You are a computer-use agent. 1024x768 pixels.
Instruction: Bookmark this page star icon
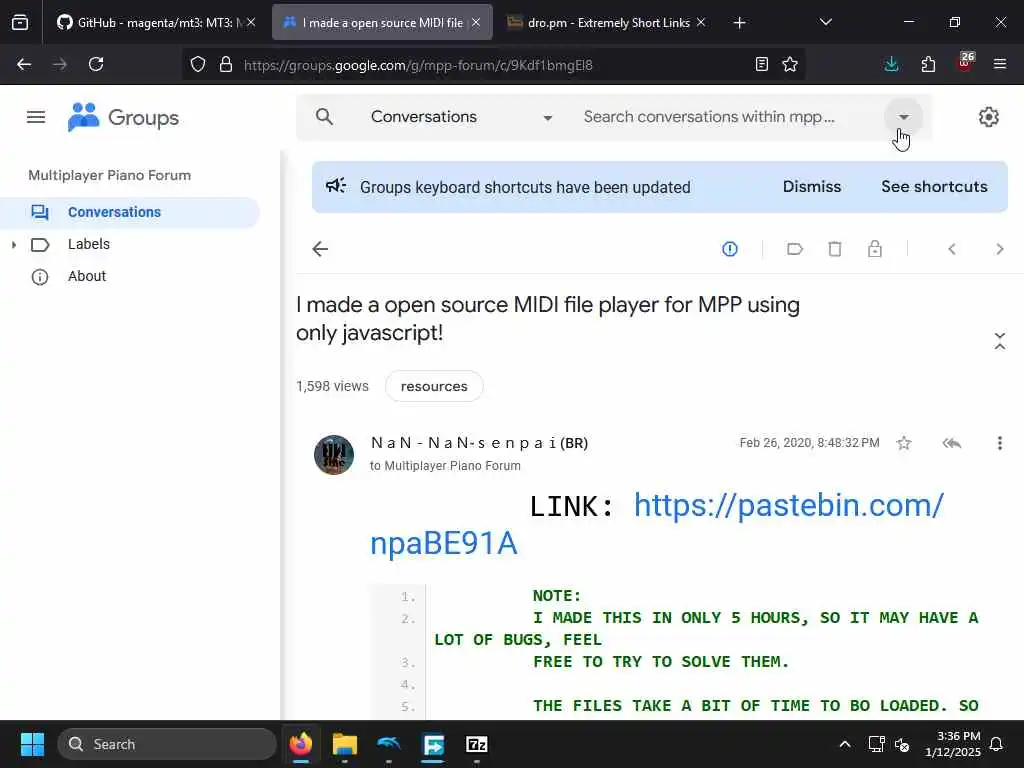tap(790, 64)
